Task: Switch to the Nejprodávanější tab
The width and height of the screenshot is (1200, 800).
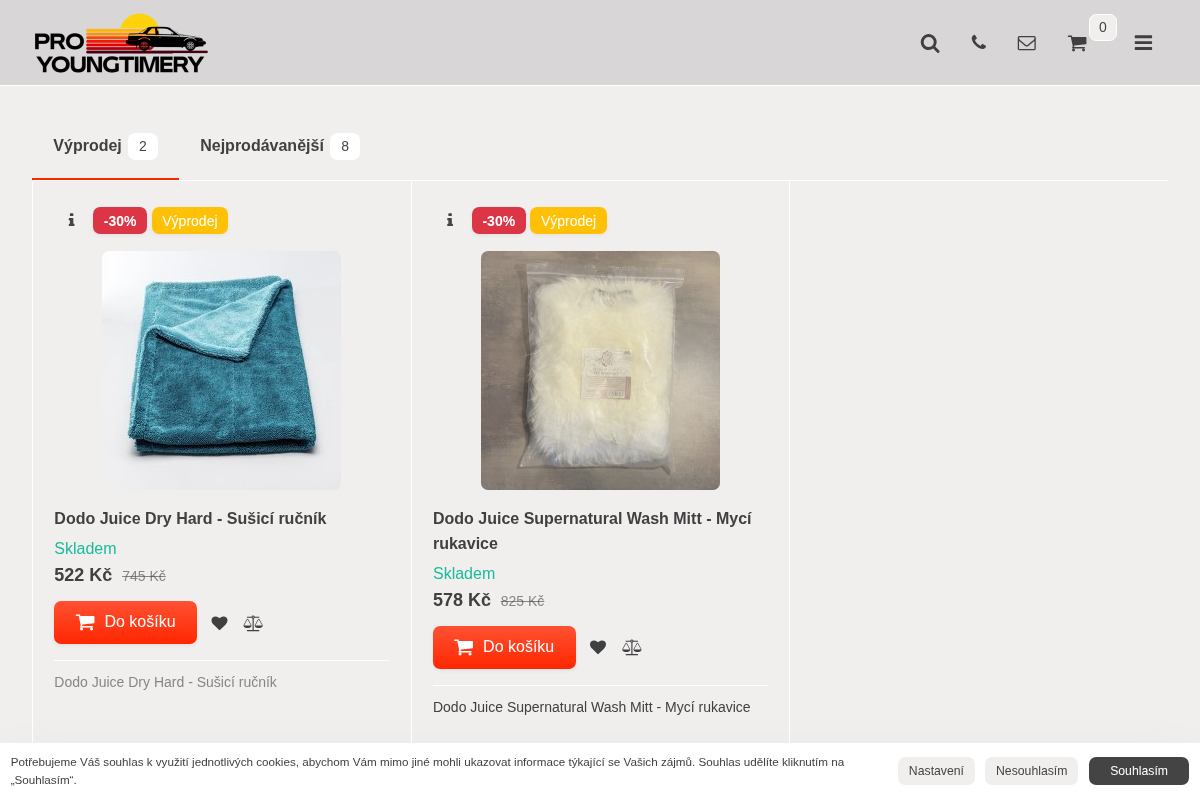Action: (x=280, y=146)
